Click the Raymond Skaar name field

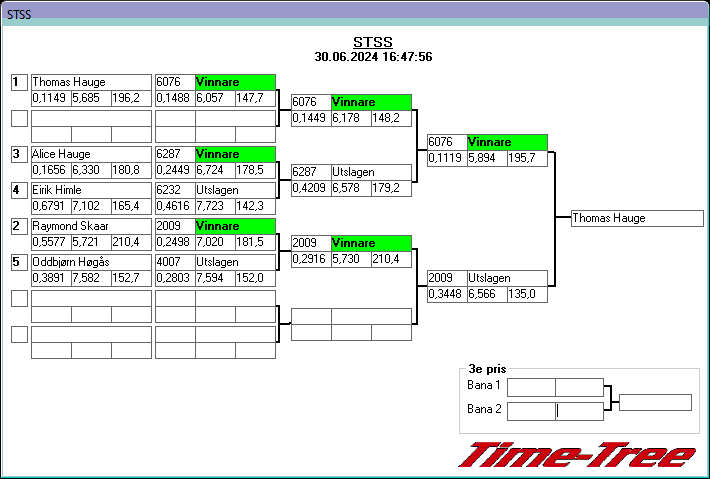click(91, 226)
